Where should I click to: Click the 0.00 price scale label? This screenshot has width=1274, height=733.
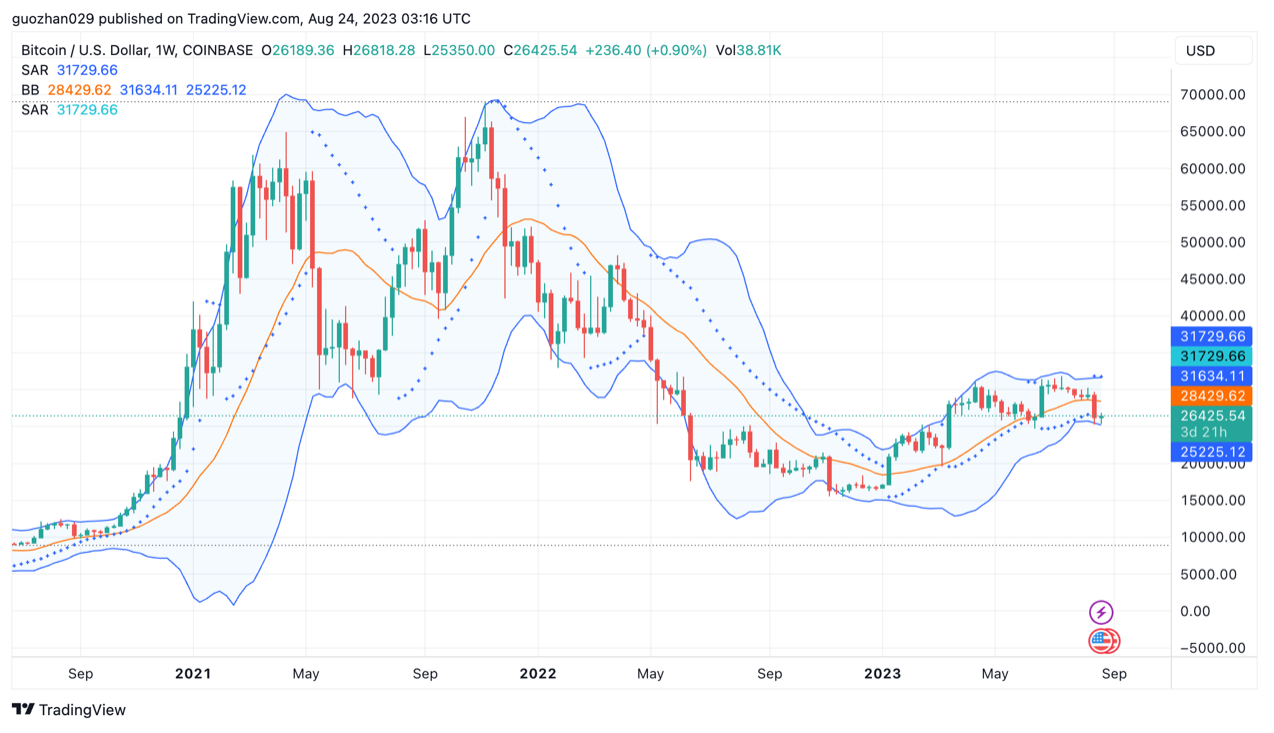[x=1196, y=611]
